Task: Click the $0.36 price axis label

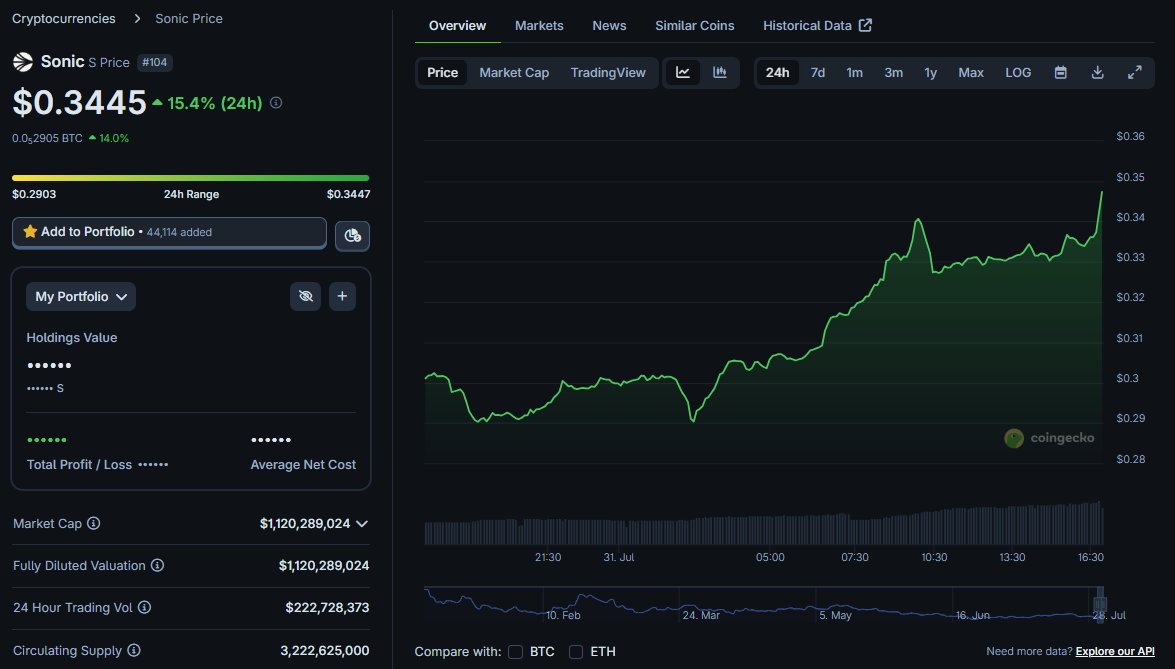Action: click(x=1130, y=136)
